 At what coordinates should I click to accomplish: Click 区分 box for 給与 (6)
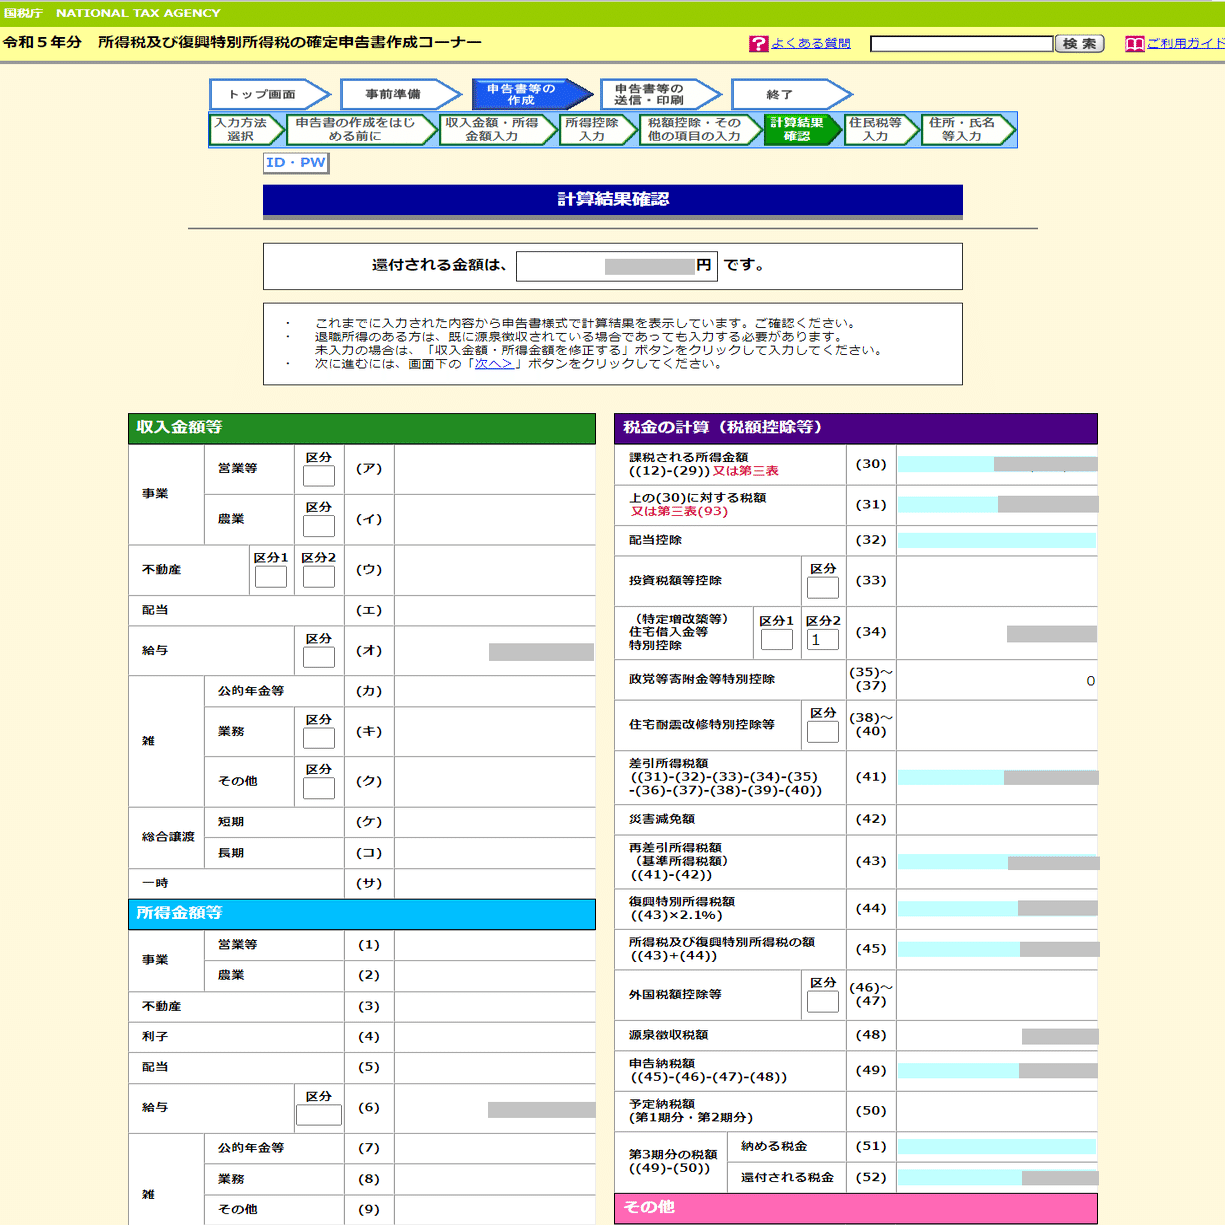pyautogui.click(x=319, y=1114)
